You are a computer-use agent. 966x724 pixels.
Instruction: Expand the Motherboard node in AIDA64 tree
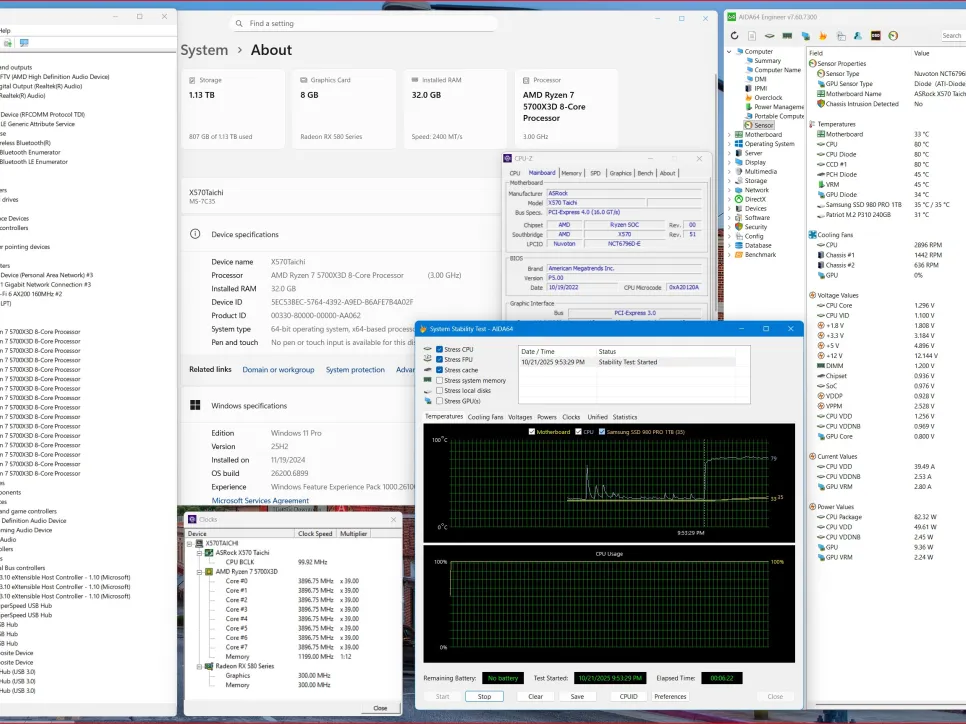click(730, 134)
